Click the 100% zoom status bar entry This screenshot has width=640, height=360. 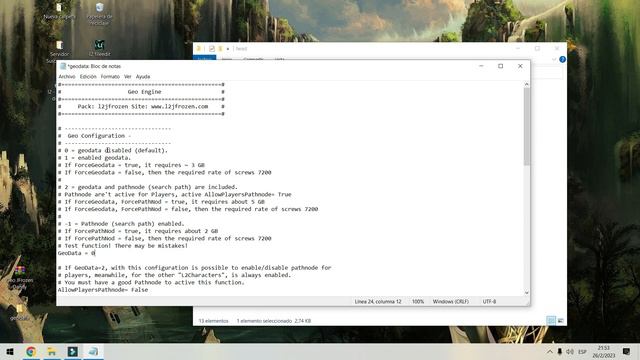tap(418, 302)
